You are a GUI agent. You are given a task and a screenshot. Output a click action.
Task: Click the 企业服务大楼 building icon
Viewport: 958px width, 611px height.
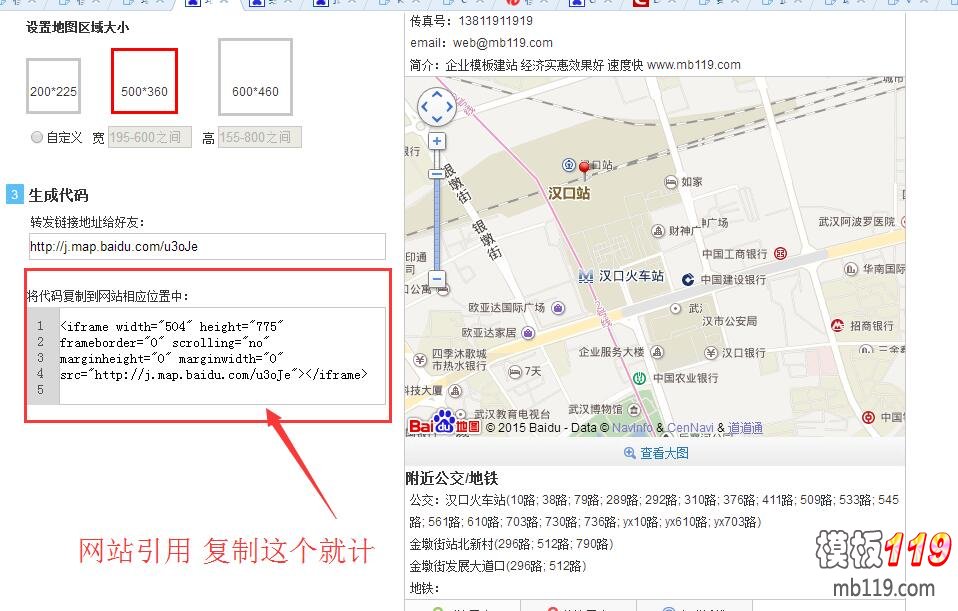coord(657,352)
